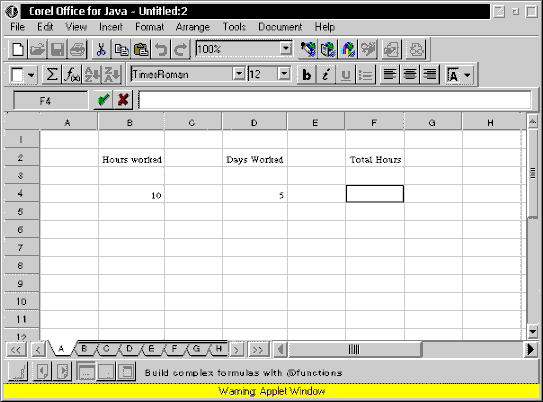Click the New document icon
The image size is (543, 402).
pyautogui.click(x=18, y=49)
